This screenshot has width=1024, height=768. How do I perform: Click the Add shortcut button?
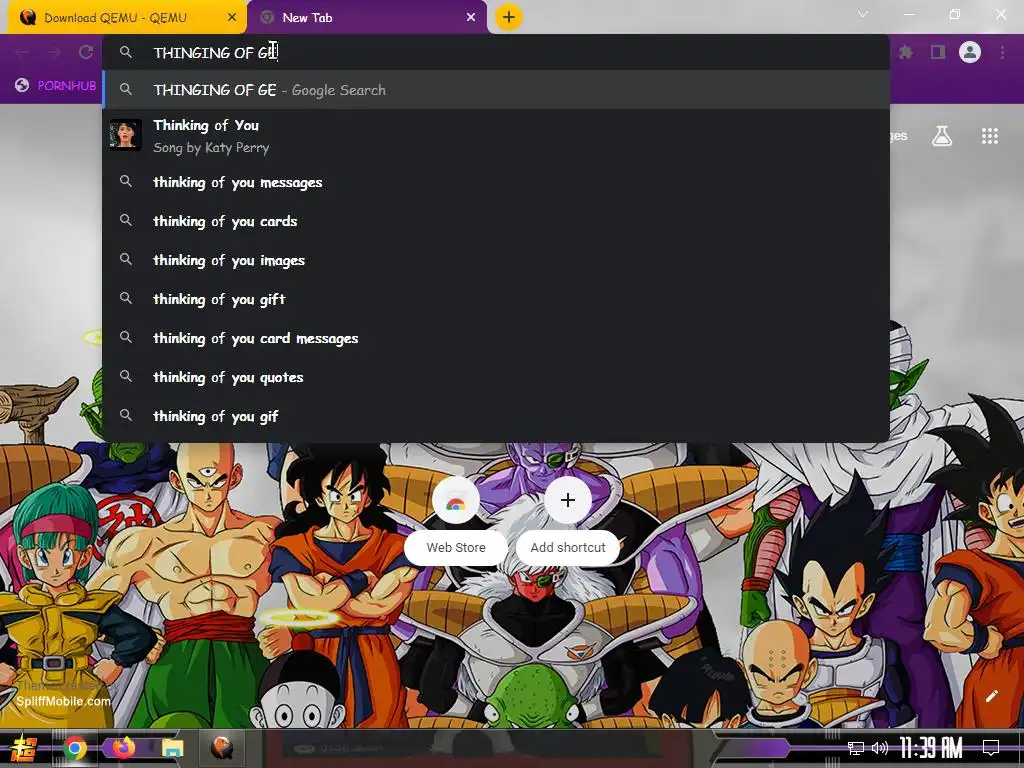[x=568, y=521]
